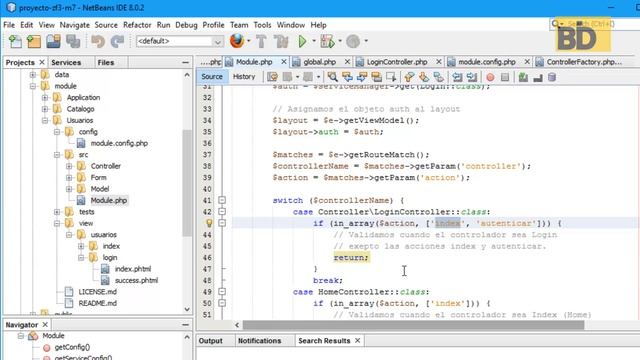
Task: Click the Shift Line Left icon
Action: [x=457, y=77]
